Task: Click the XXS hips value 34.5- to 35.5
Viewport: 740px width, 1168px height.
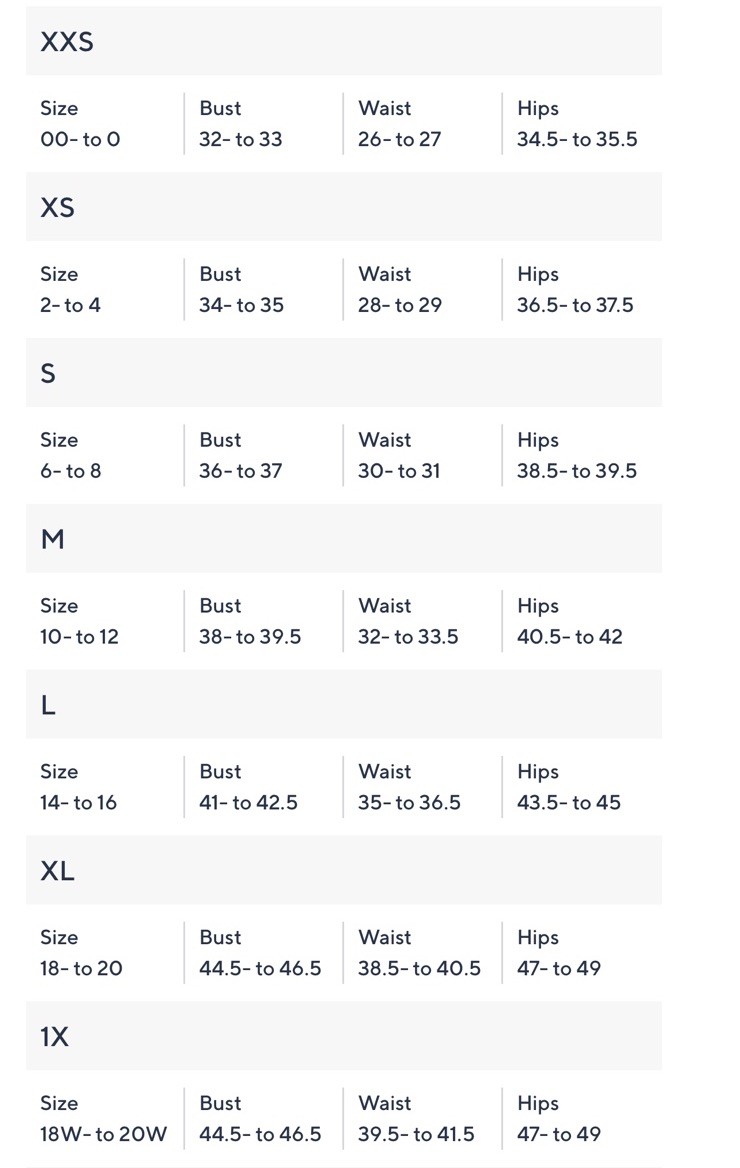Action: [577, 139]
